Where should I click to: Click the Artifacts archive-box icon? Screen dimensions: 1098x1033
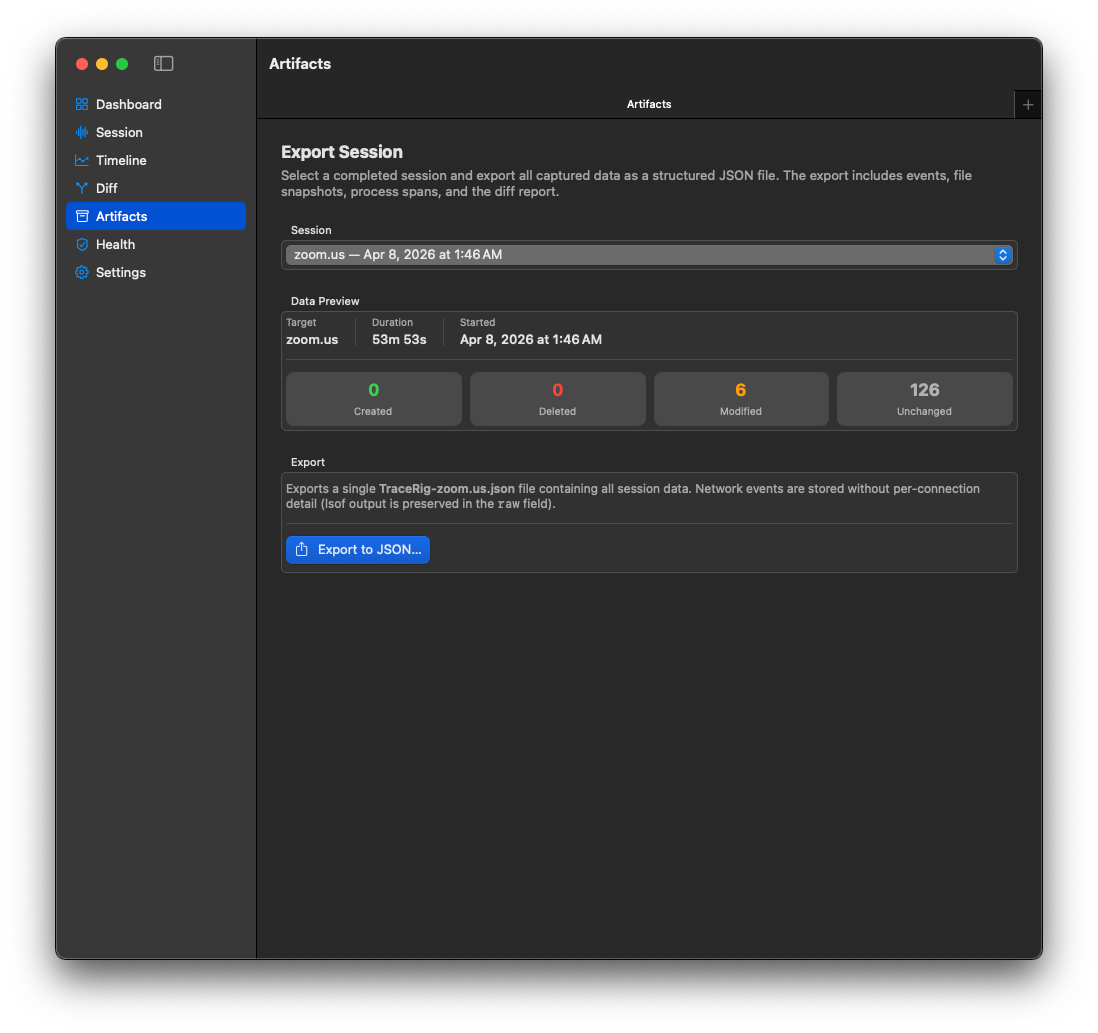coord(81,216)
